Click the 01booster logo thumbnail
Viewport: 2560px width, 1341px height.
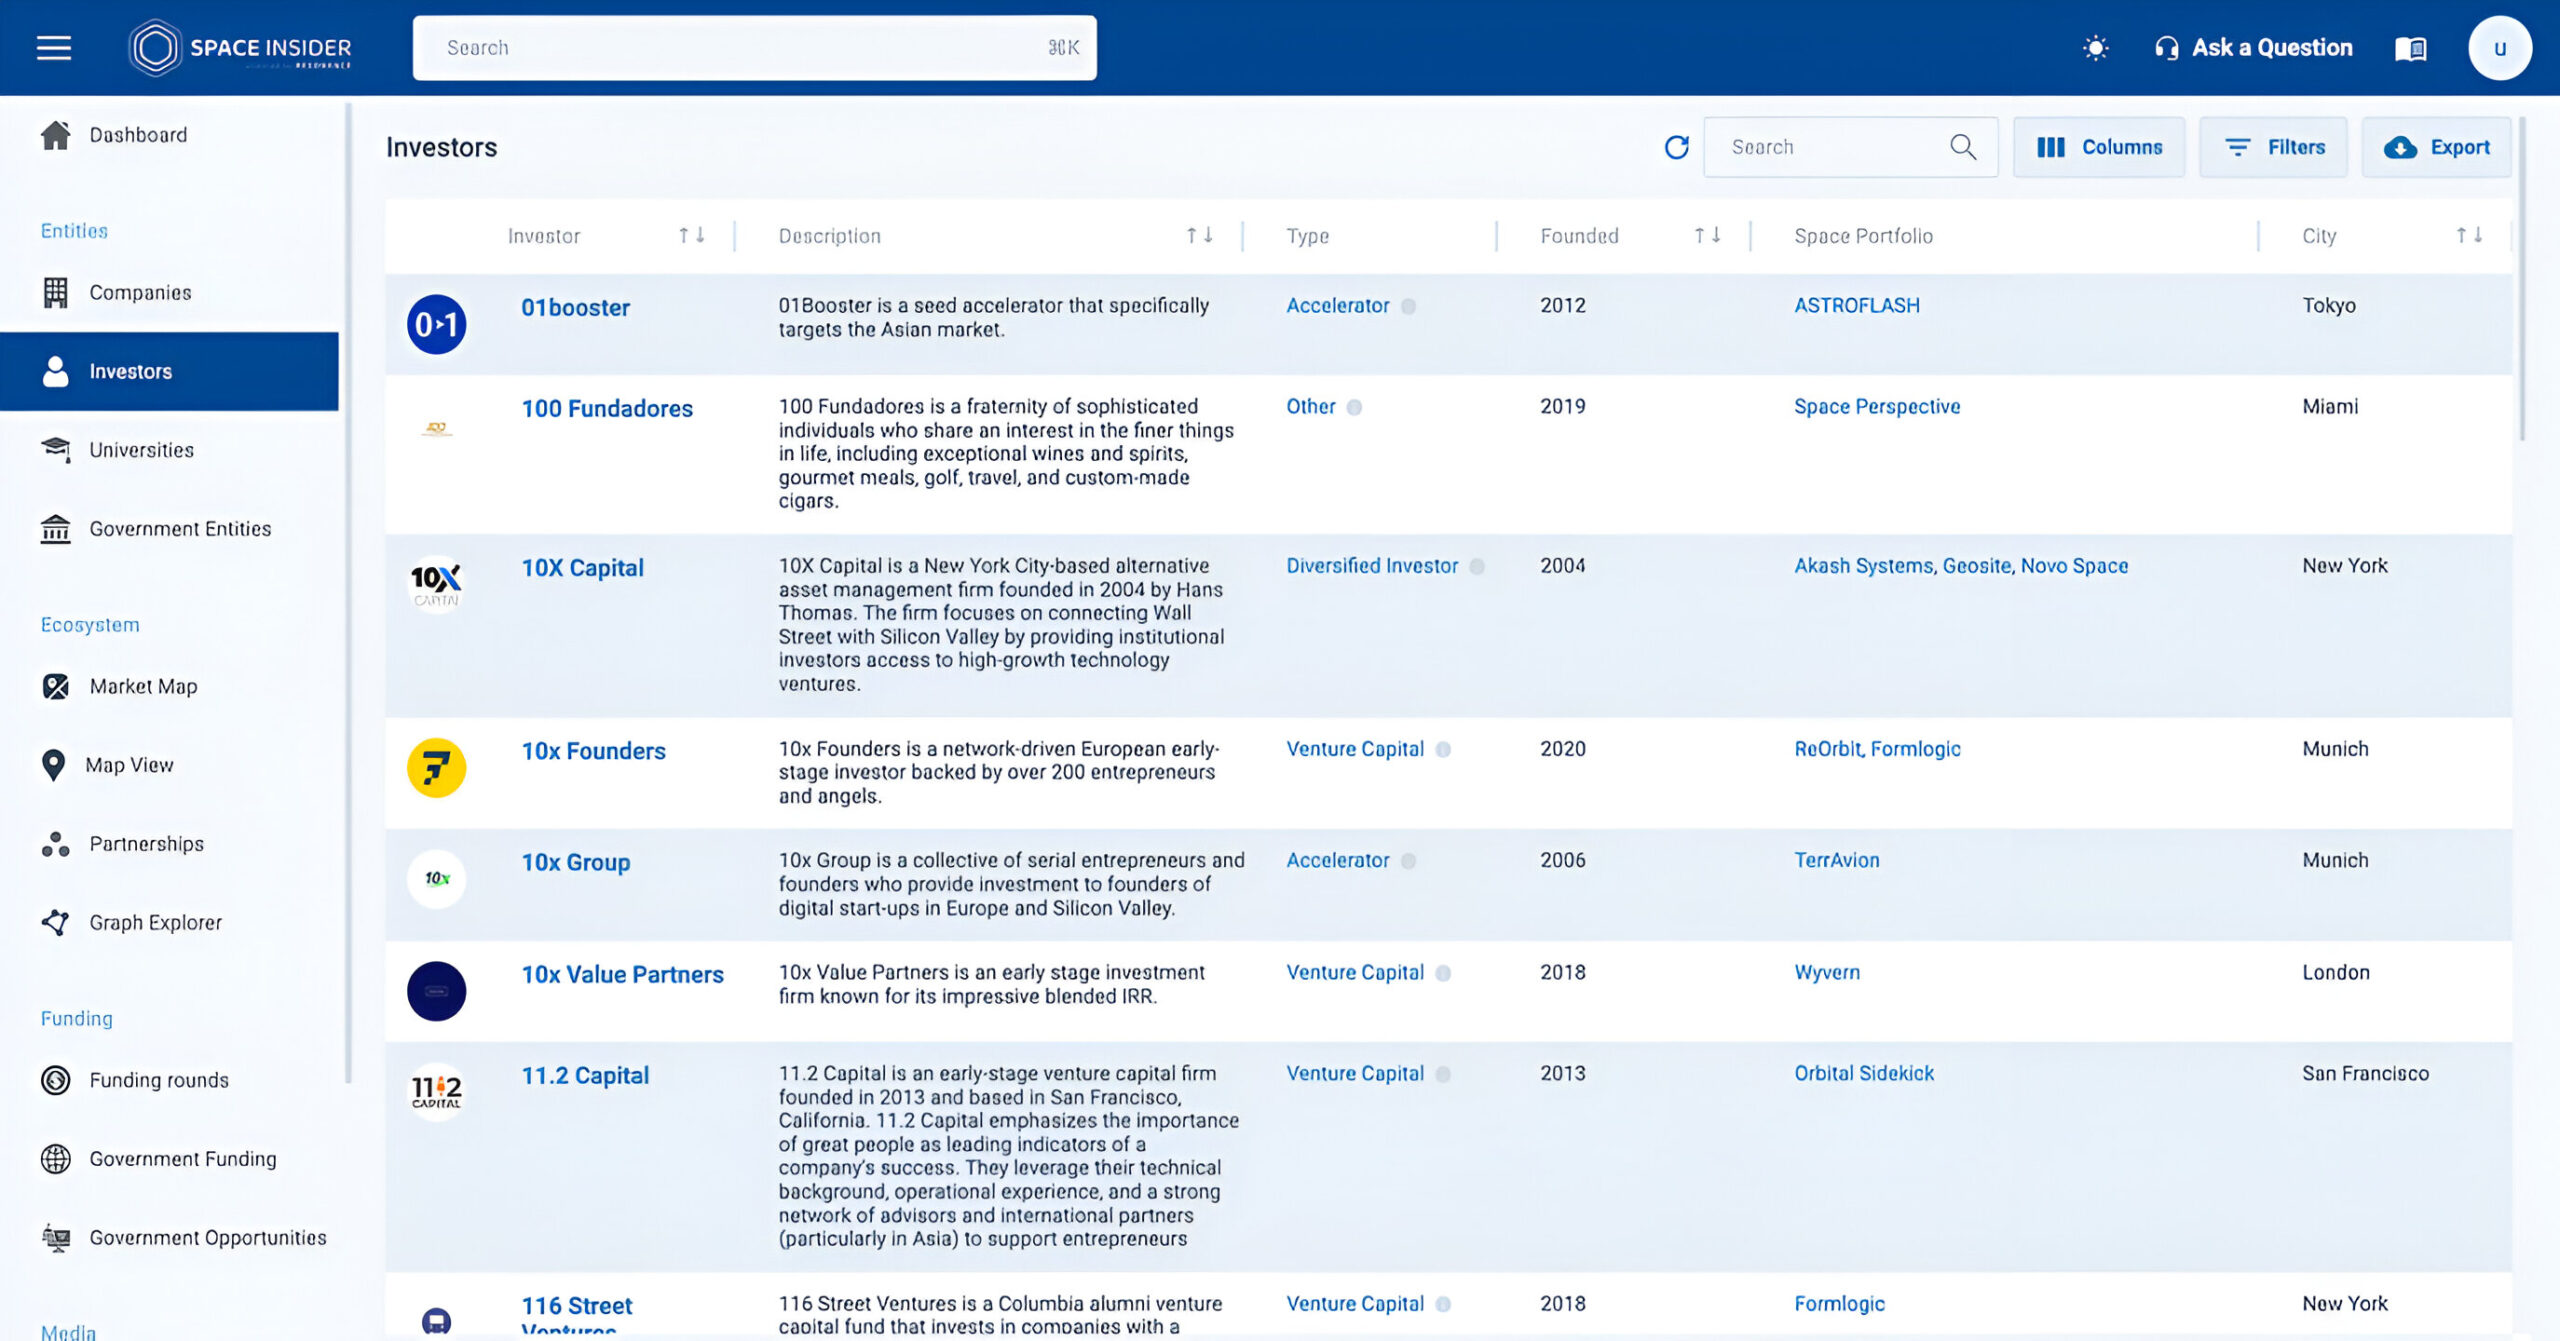pyautogui.click(x=436, y=324)
